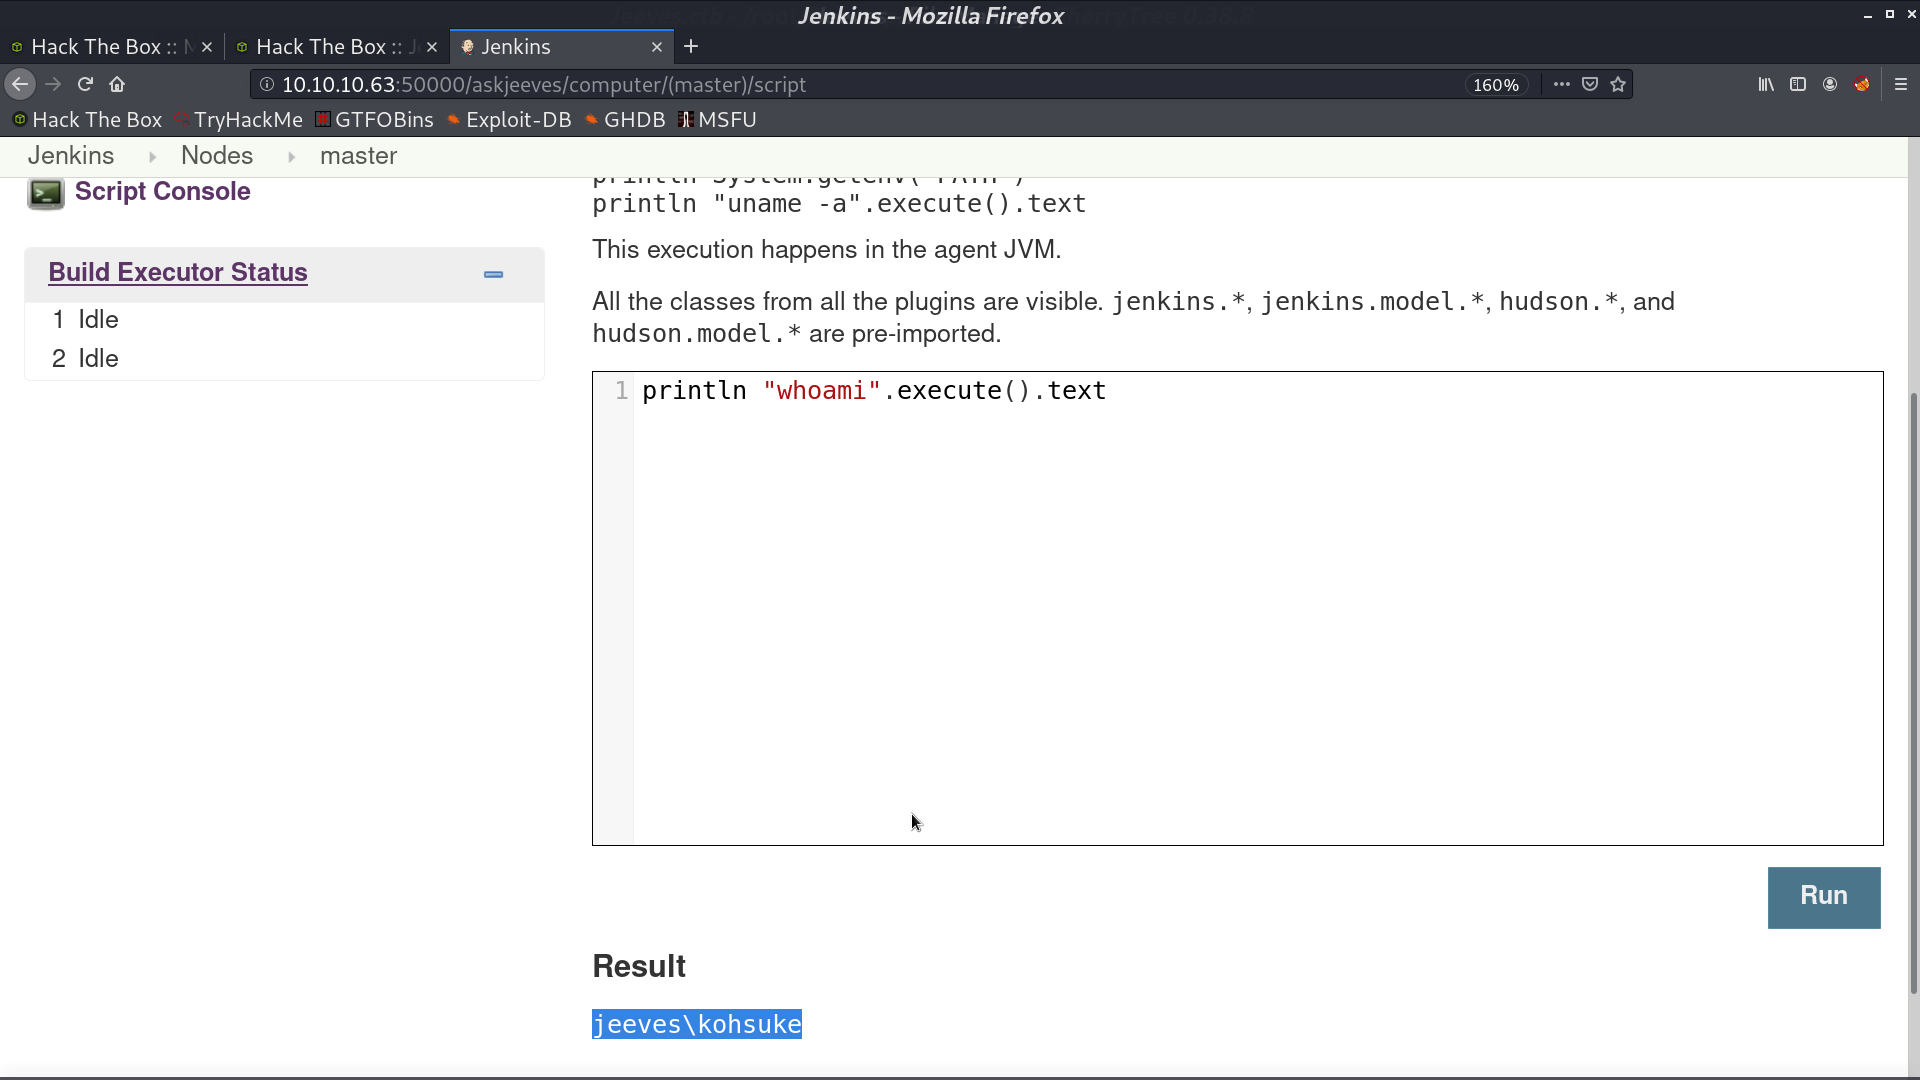This screenshot has width=1920, height=1080.
Task: Save page to Pocket icon
Action: [1590, 85]
